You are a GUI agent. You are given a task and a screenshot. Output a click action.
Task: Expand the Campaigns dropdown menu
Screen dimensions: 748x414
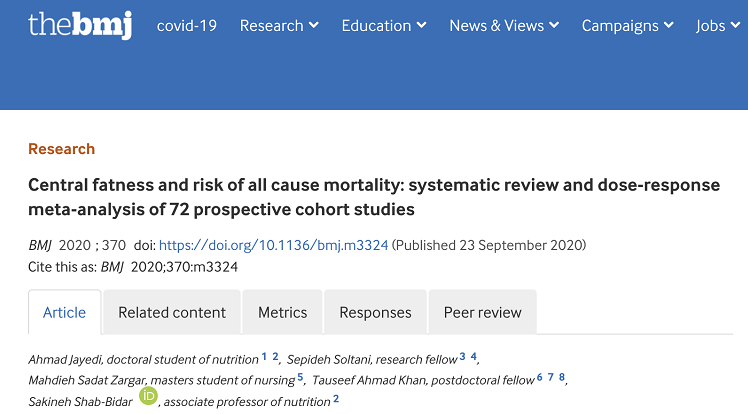click(628, 26)
